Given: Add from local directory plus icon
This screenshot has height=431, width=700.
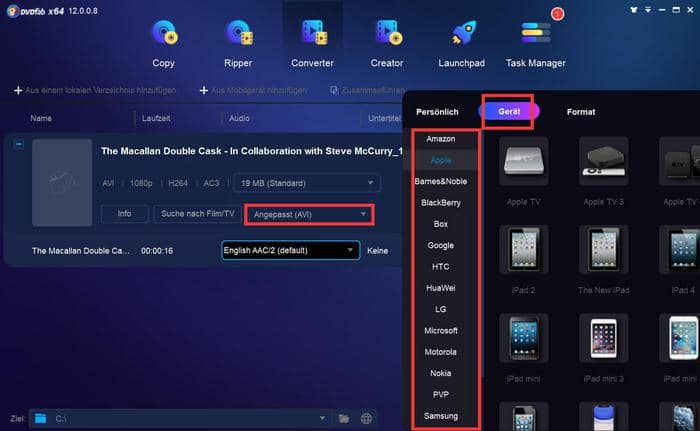Looking at the screenshot, I should 18,91.
